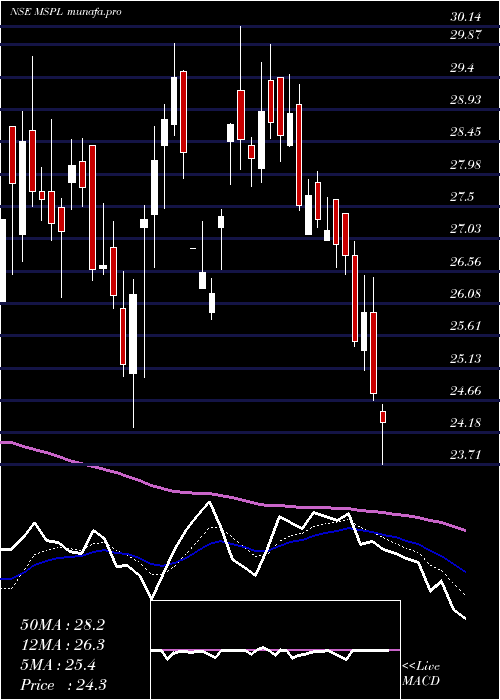Click the 26.08 price level label
This screenshot has width=500, height=700.
pos(466,294)
